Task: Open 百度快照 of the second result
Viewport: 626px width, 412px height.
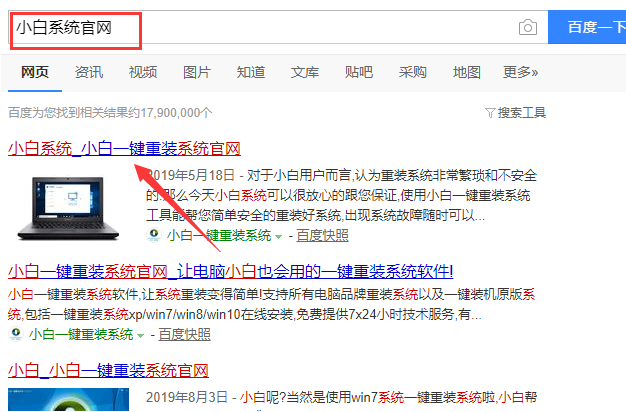Action: (184, 334)
